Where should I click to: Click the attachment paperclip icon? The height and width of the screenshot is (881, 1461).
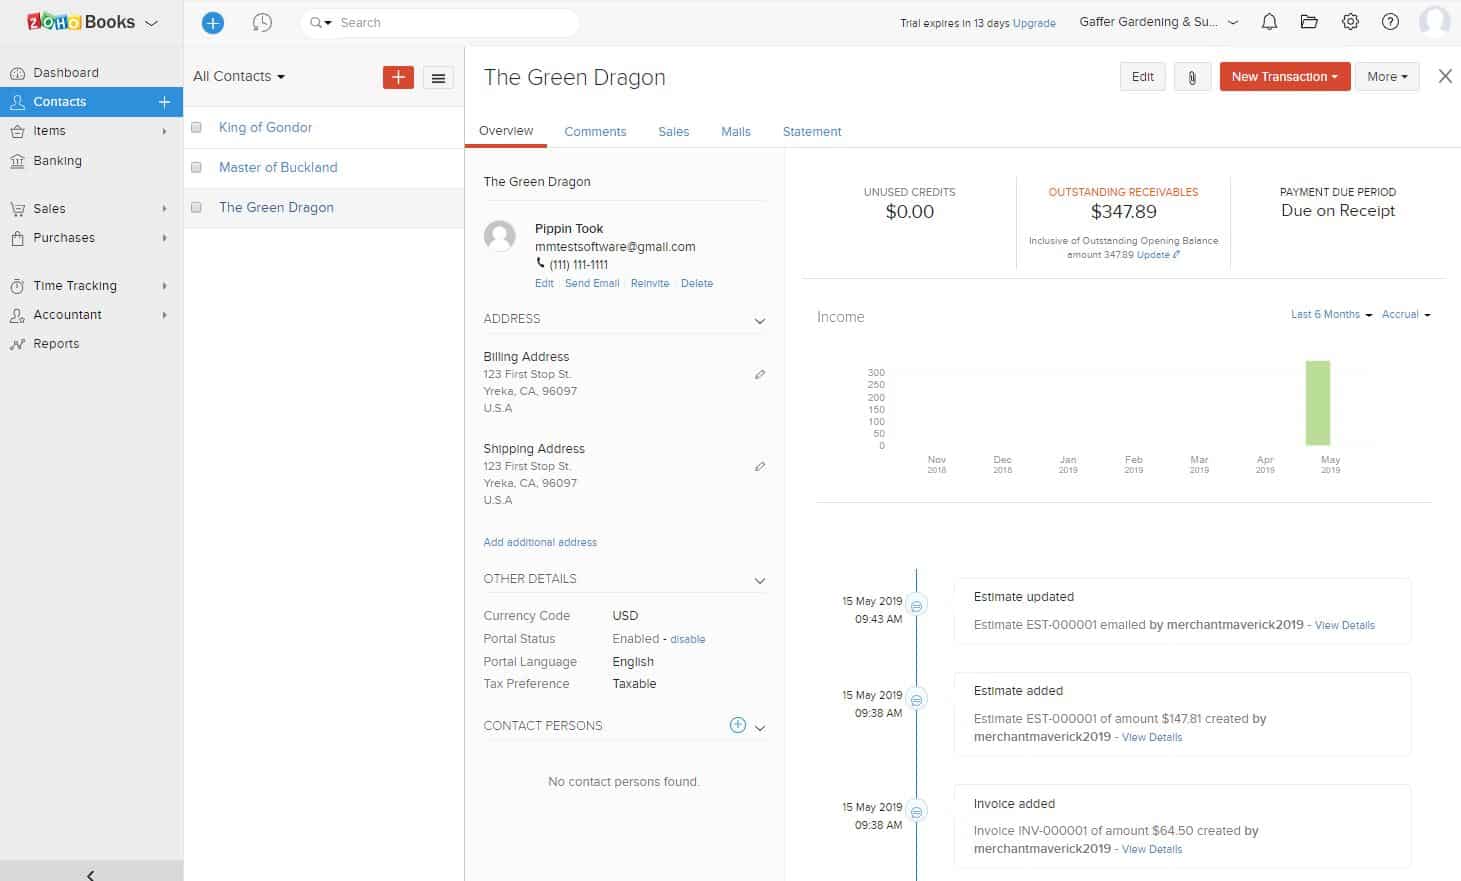tap(1192, 77)
